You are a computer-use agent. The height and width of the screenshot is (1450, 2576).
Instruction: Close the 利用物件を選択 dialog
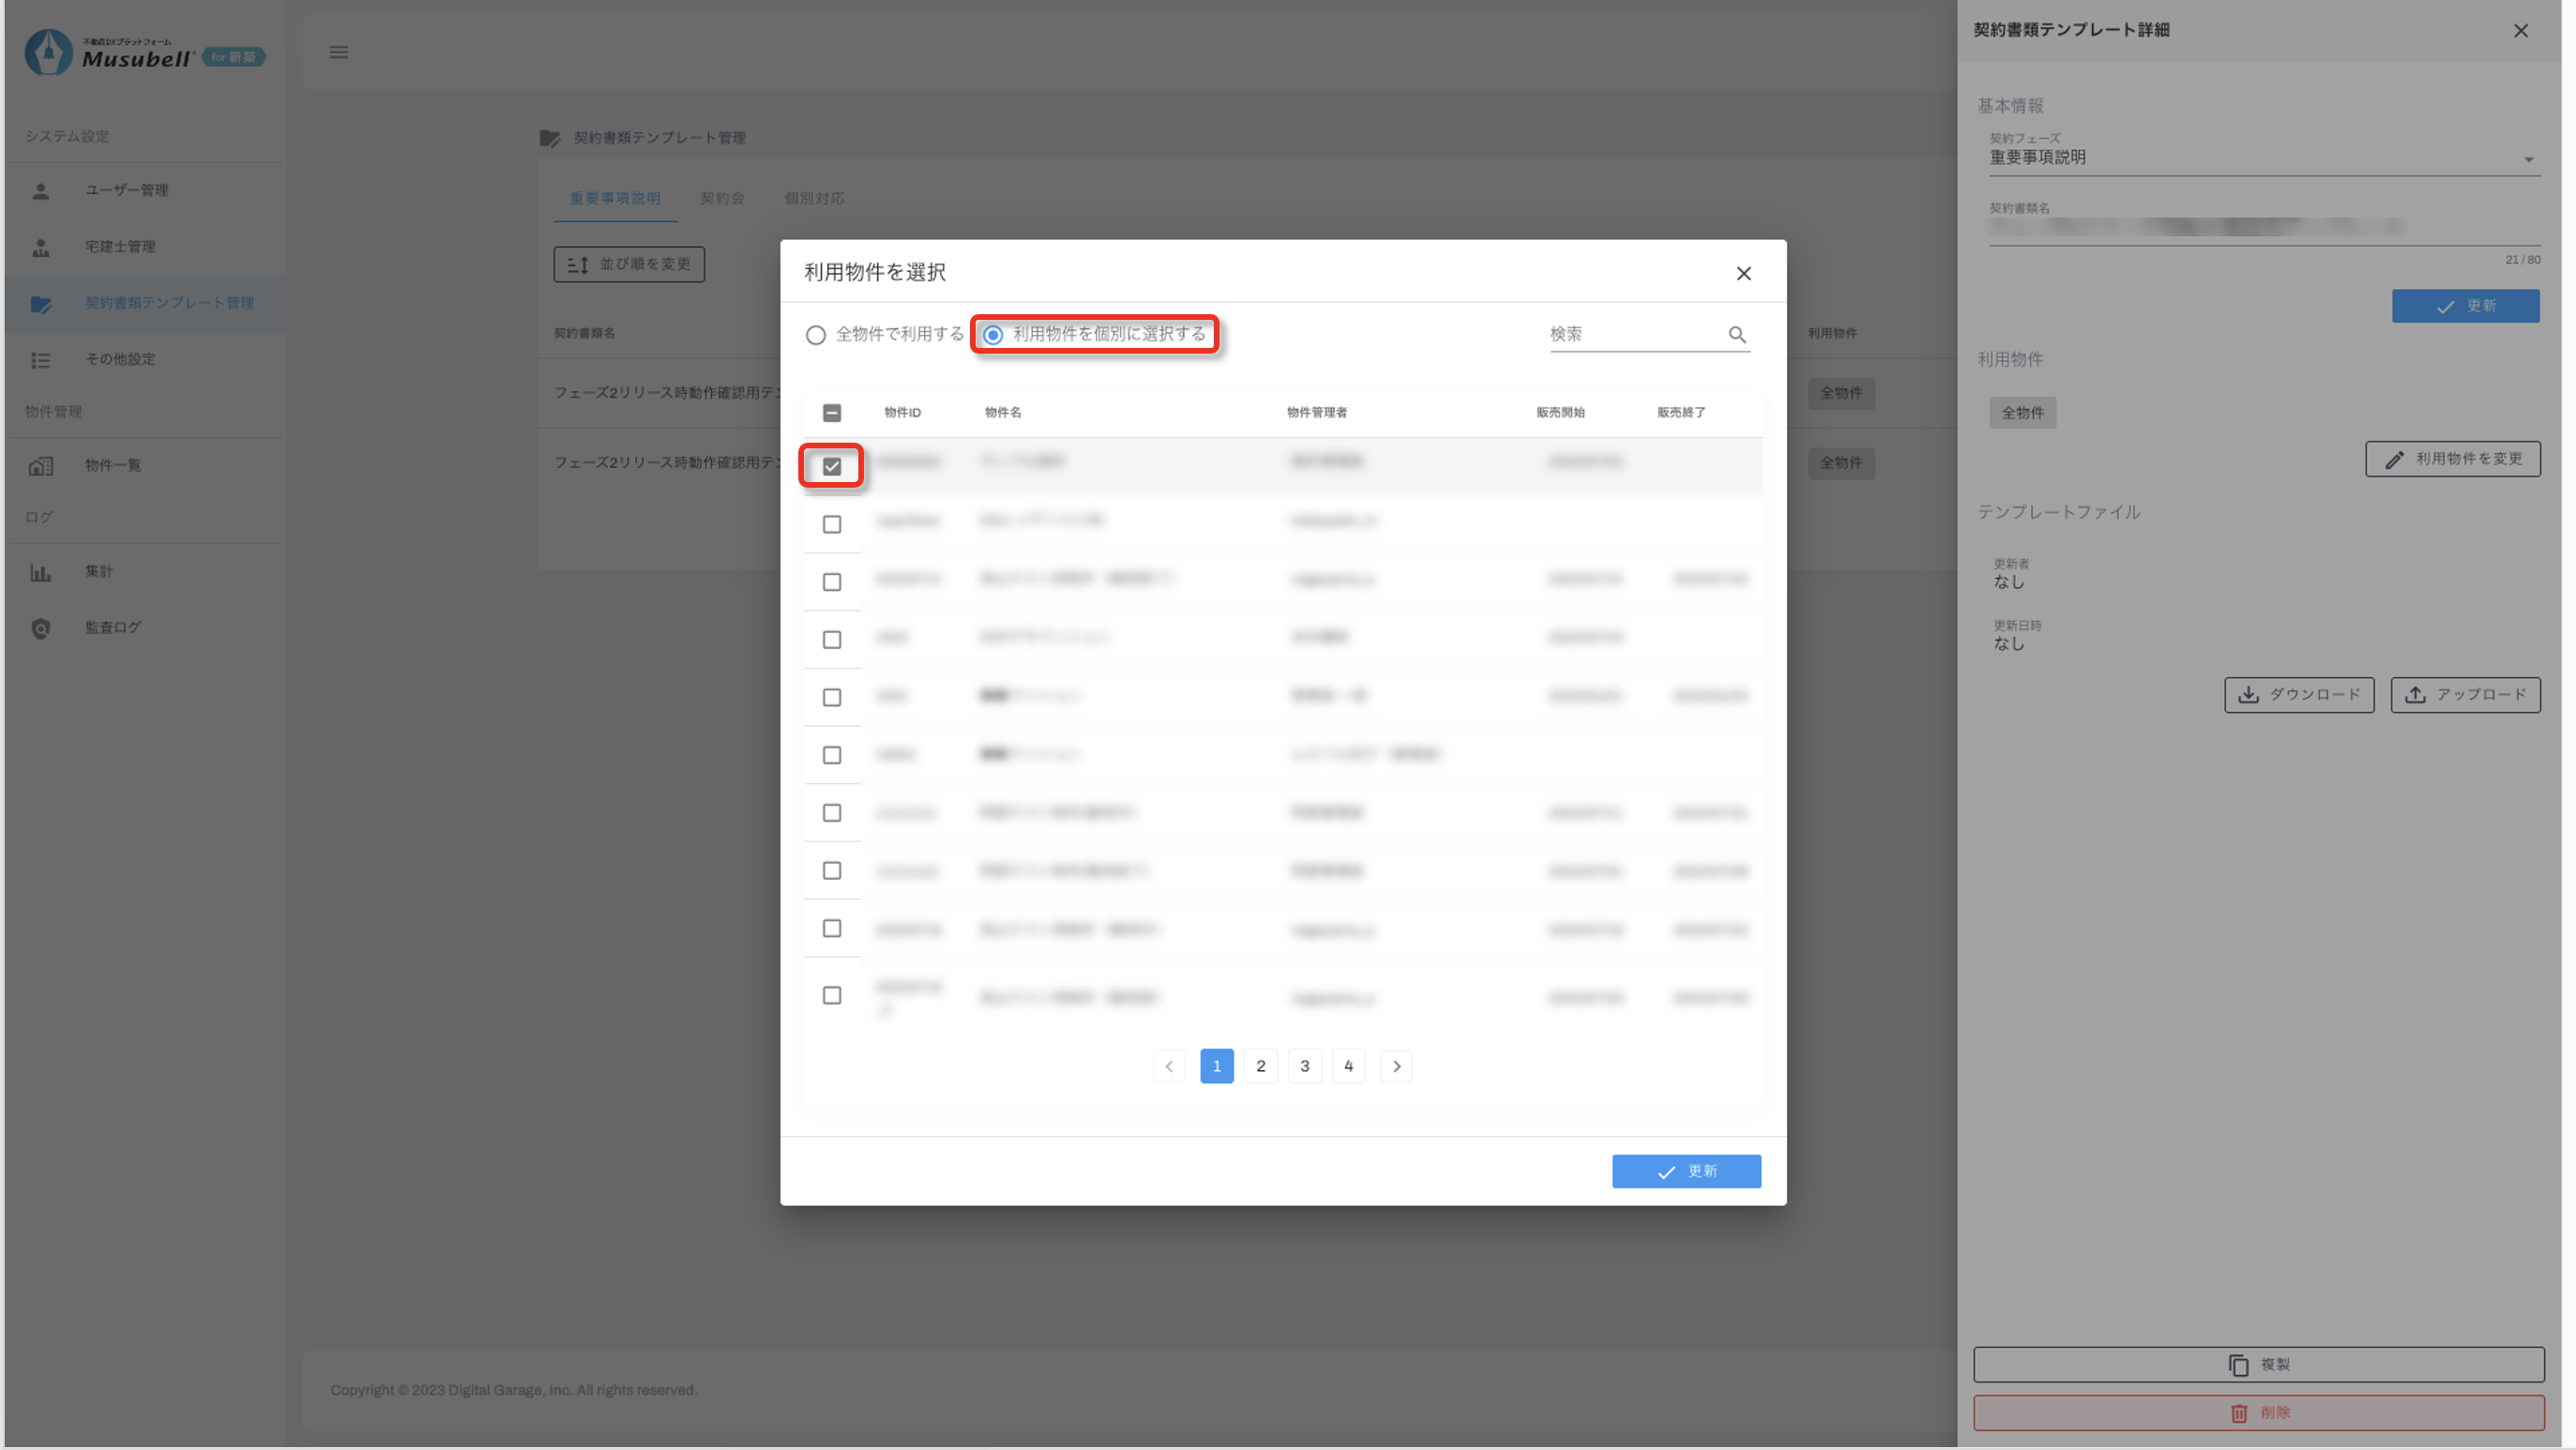click(x=1743, y=273)
